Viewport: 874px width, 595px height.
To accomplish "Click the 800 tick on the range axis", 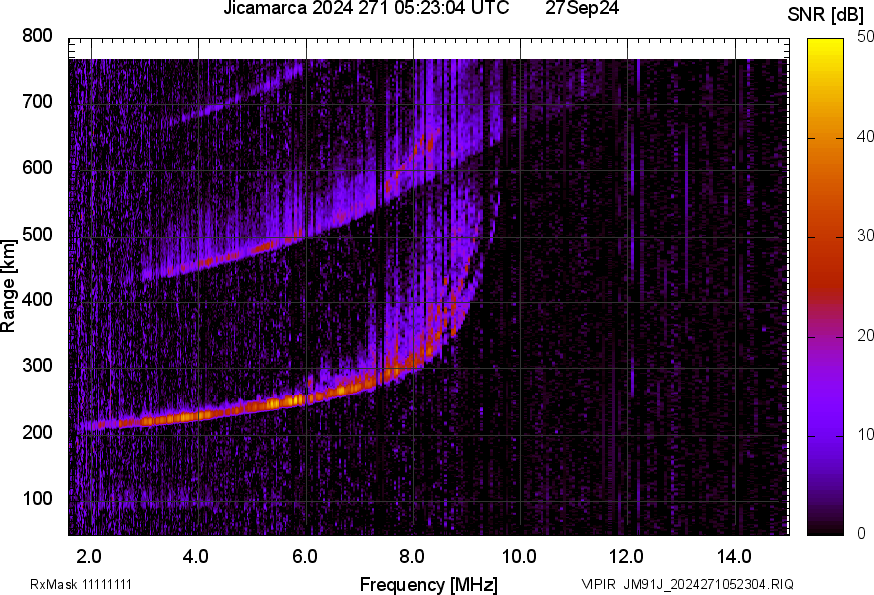I will click(x=37, y=36).
